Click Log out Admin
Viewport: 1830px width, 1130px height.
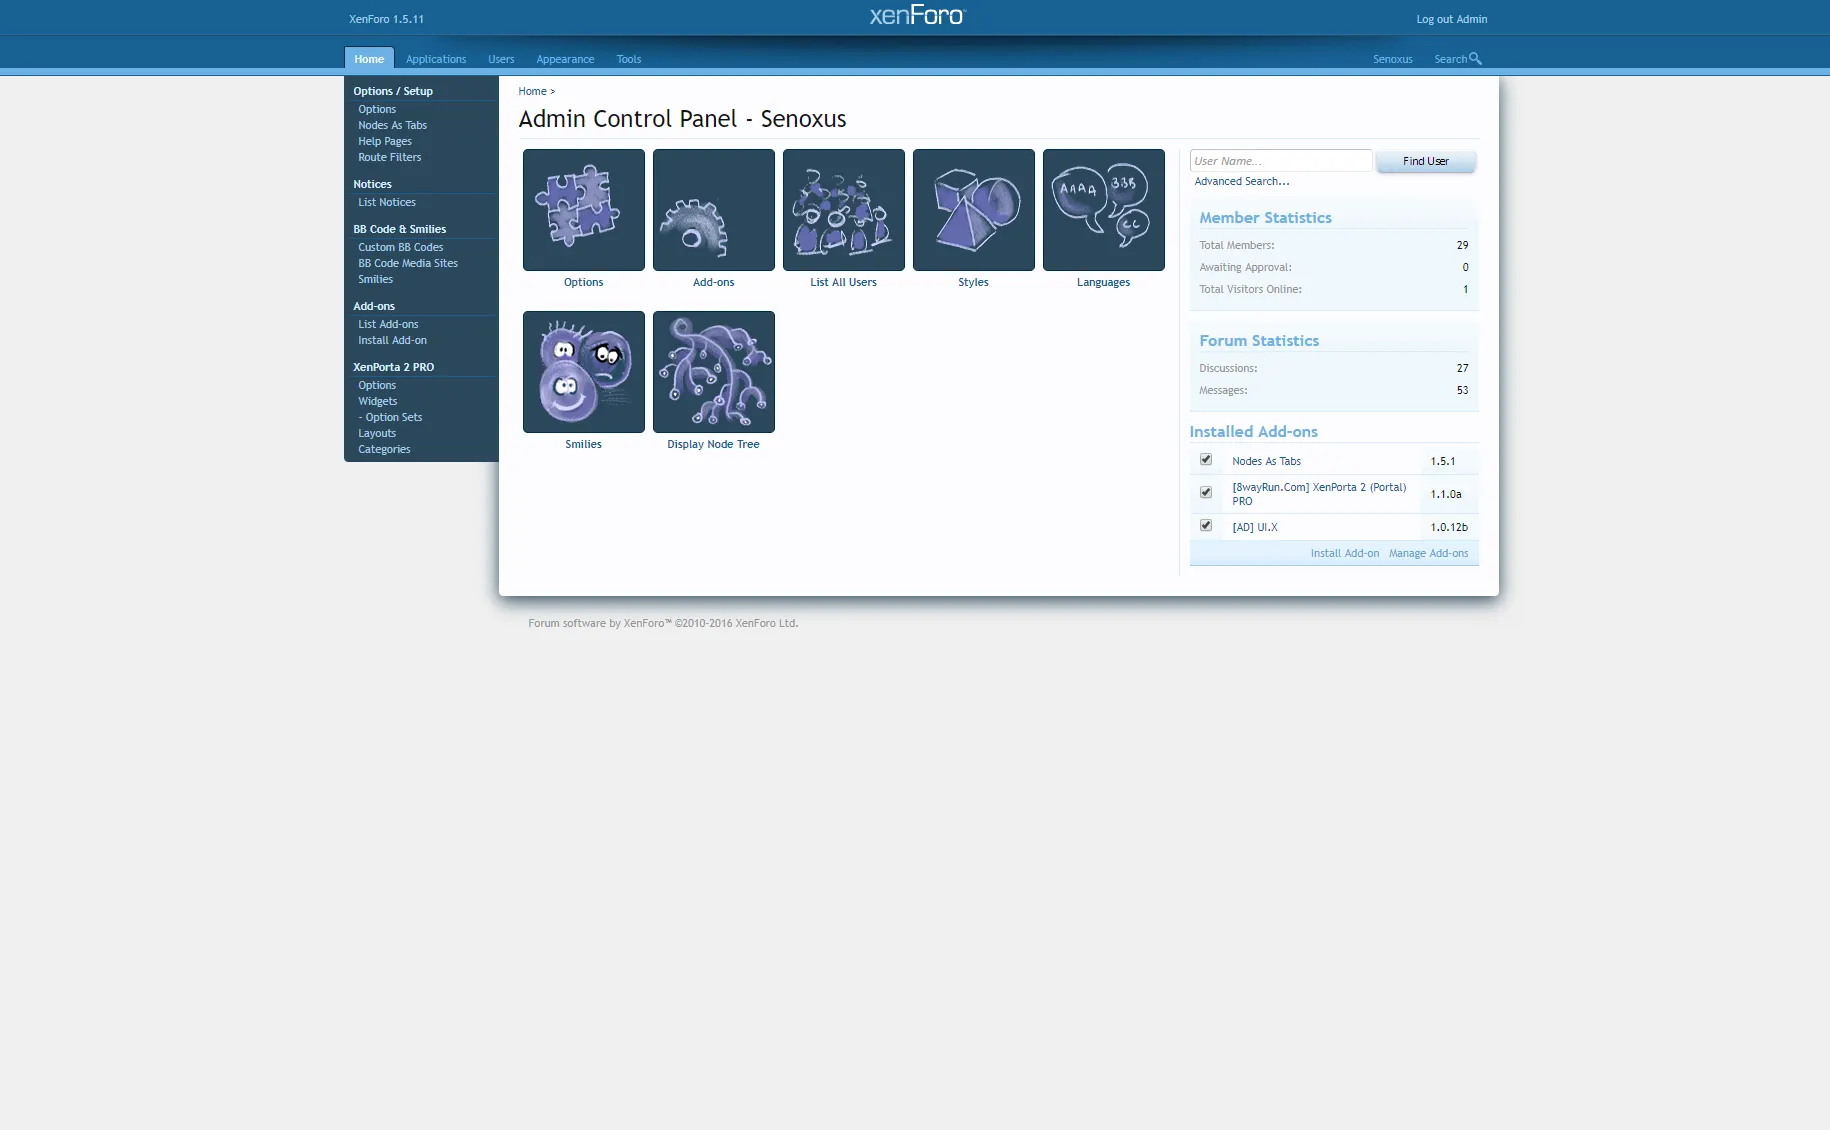click(1452, 19)
